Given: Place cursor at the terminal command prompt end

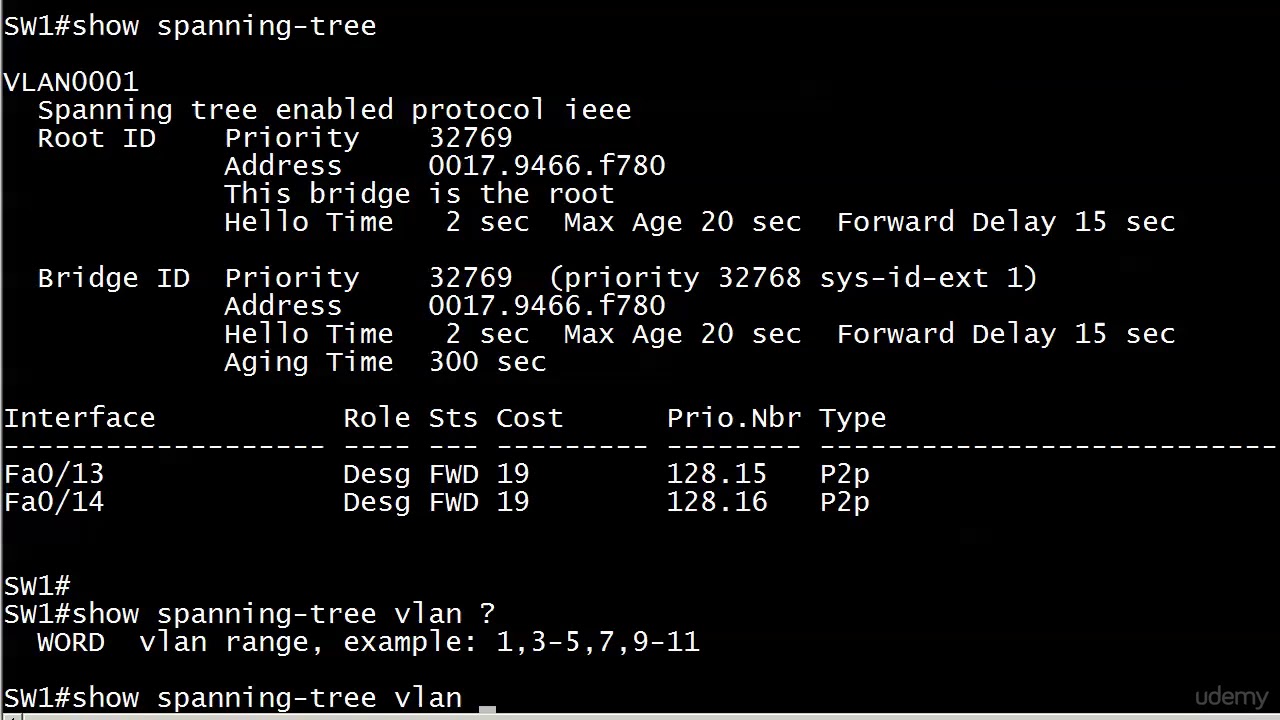Looking at the screenshot, I should tap(486, 698).
